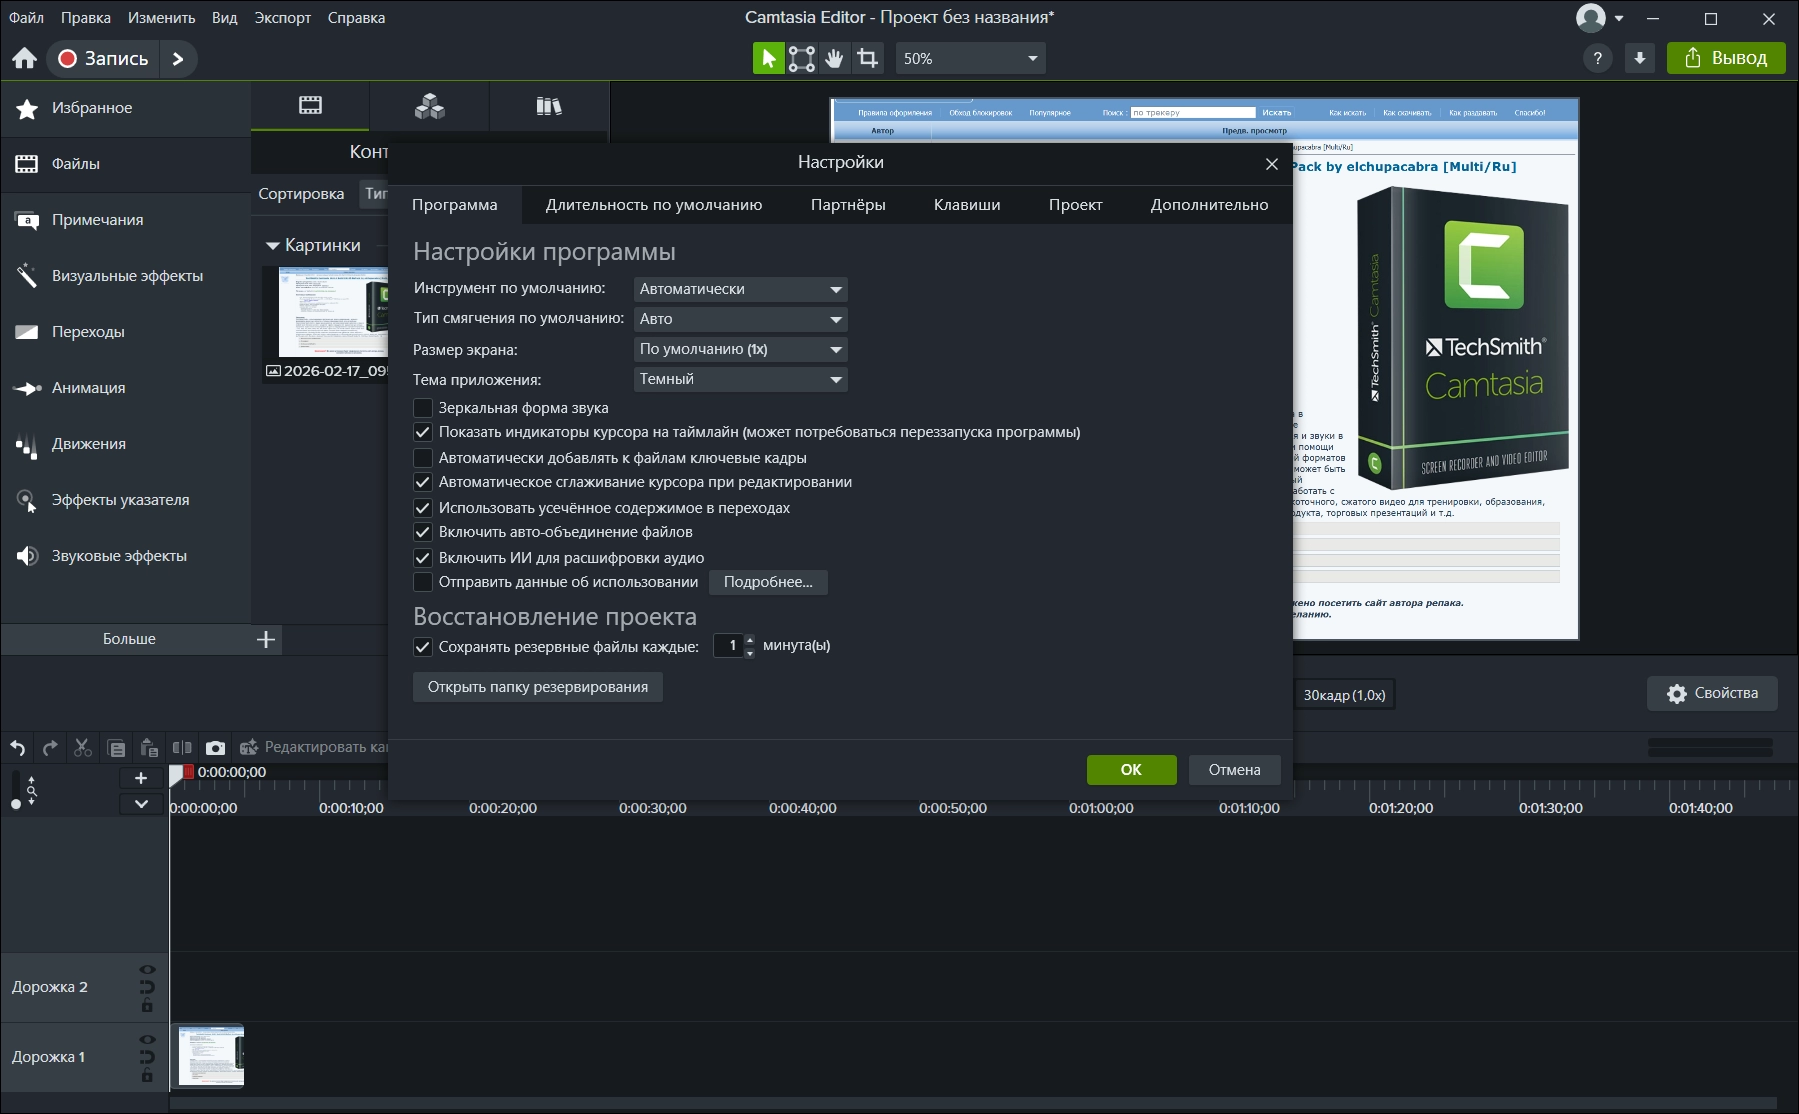Enable the mirrored audio waveform checkbox
The width and height of the screenshot is (1799, 1114).
click(x=423, y=408)
